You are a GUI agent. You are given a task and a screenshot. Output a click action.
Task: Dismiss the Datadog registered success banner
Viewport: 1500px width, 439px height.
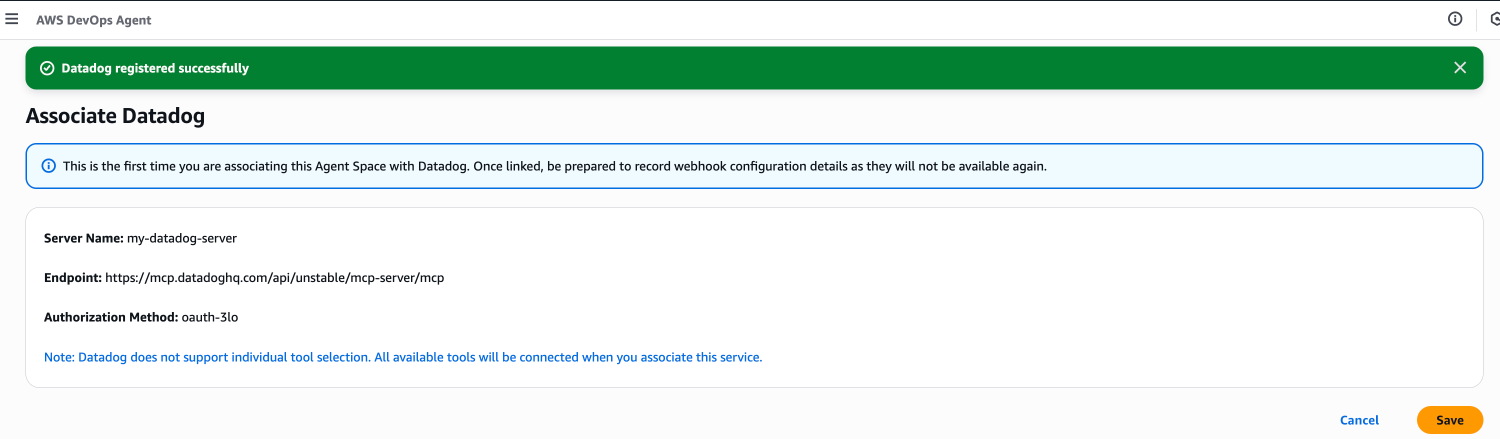tap(1460, 68)
